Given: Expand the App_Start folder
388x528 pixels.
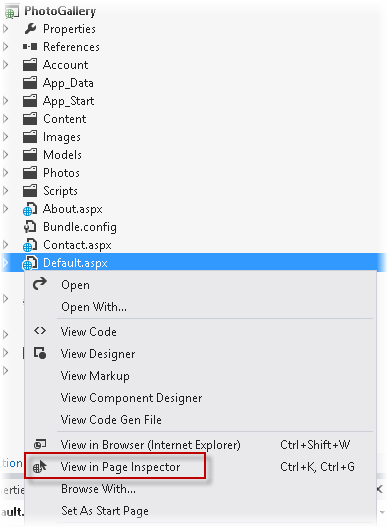Looking at the screenshot, I should click(5, 100).
